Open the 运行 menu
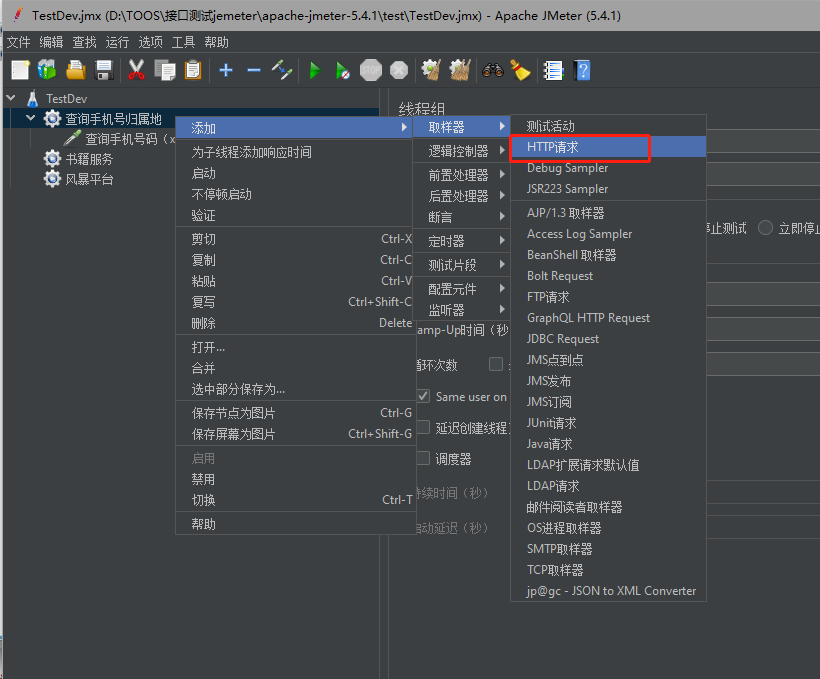Image resolution: width=820 pixels, height=679 pixels. point(117,42)
